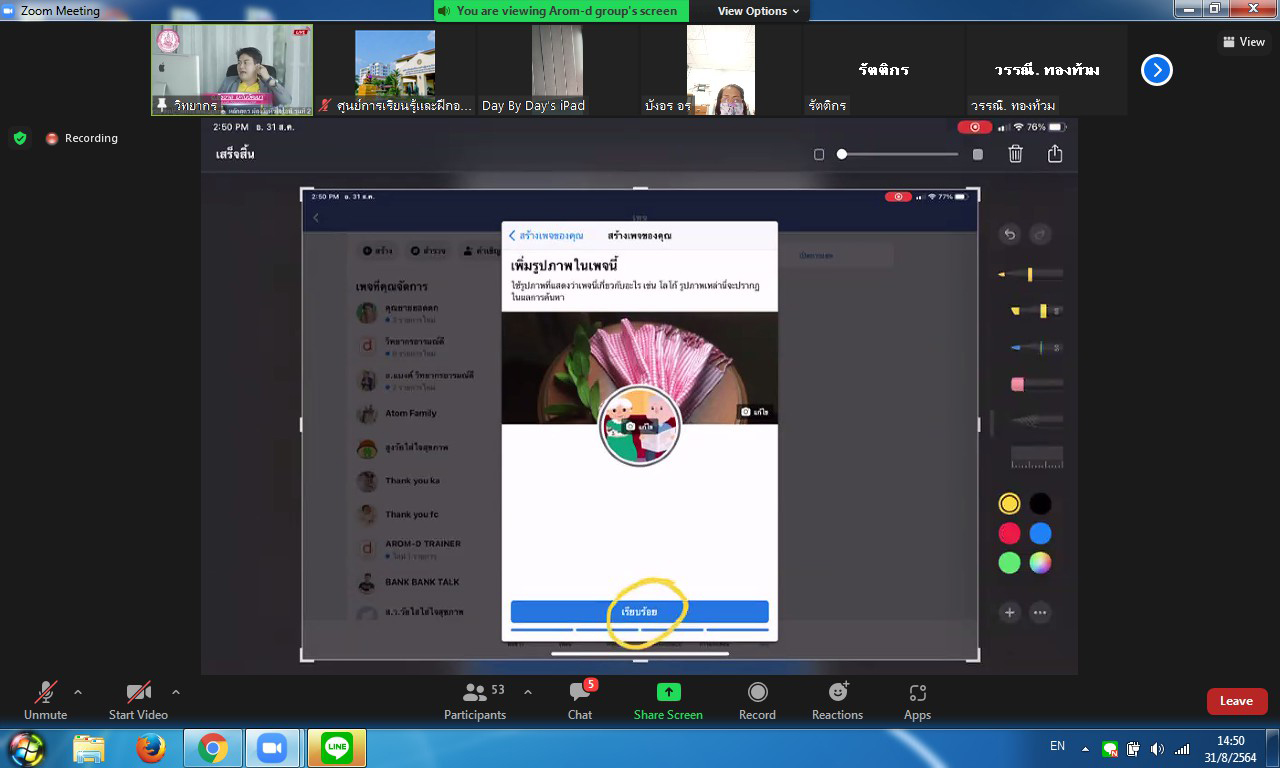The image size is (1280, 768).
Task: Click the Participants icon
Action: point(475,693)
